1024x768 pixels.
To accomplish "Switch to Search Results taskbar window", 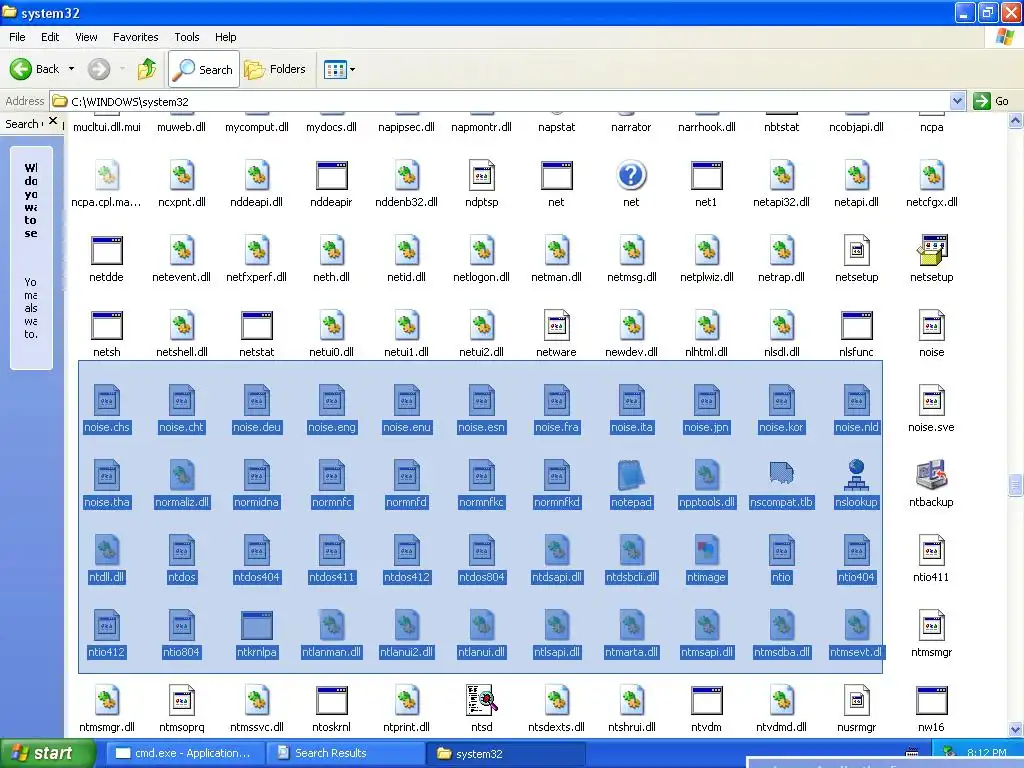I will point(344,753).
